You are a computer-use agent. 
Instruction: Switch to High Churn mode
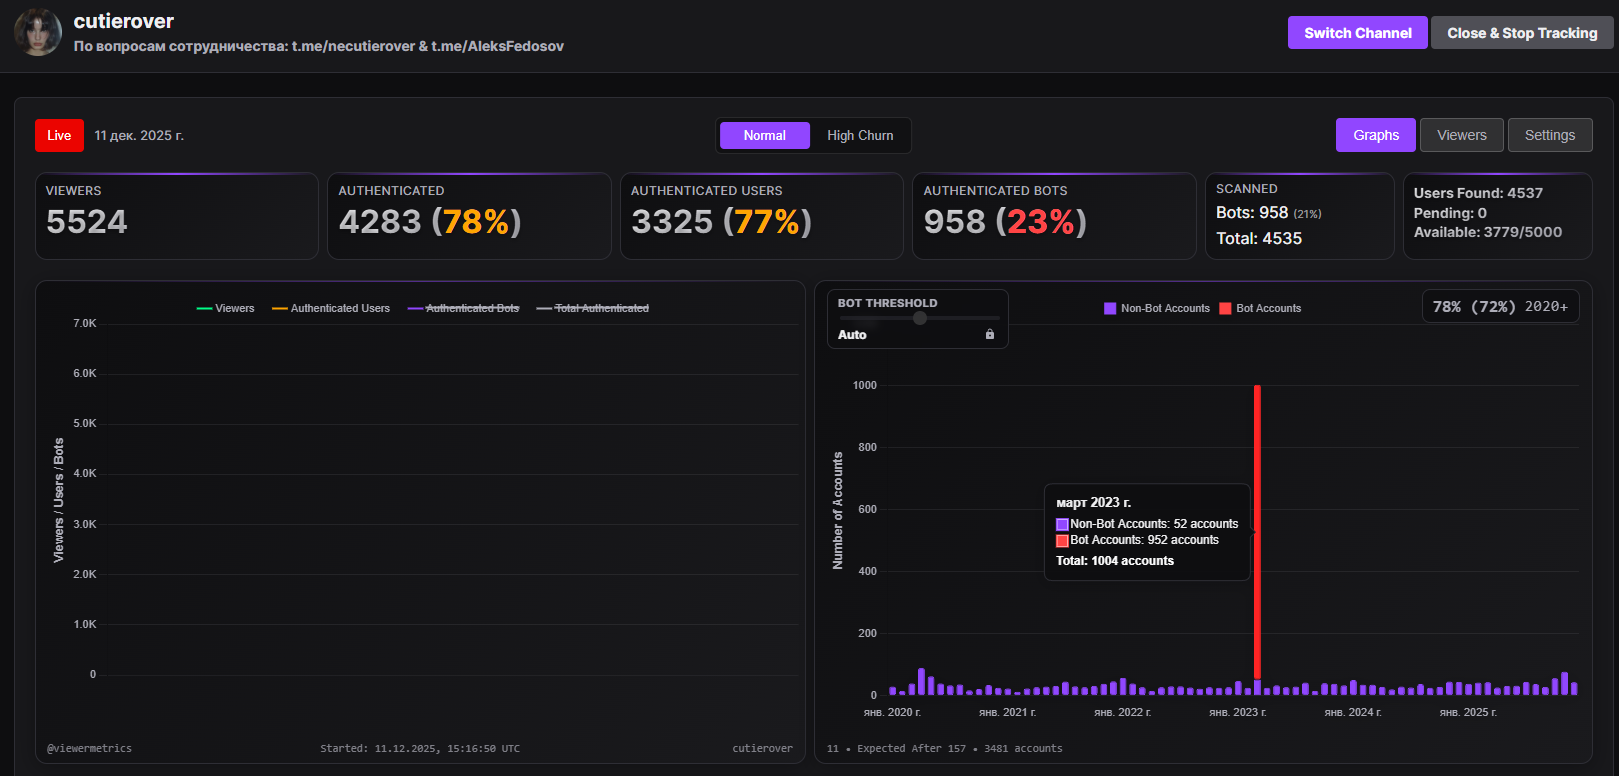[x=860, y=135]
